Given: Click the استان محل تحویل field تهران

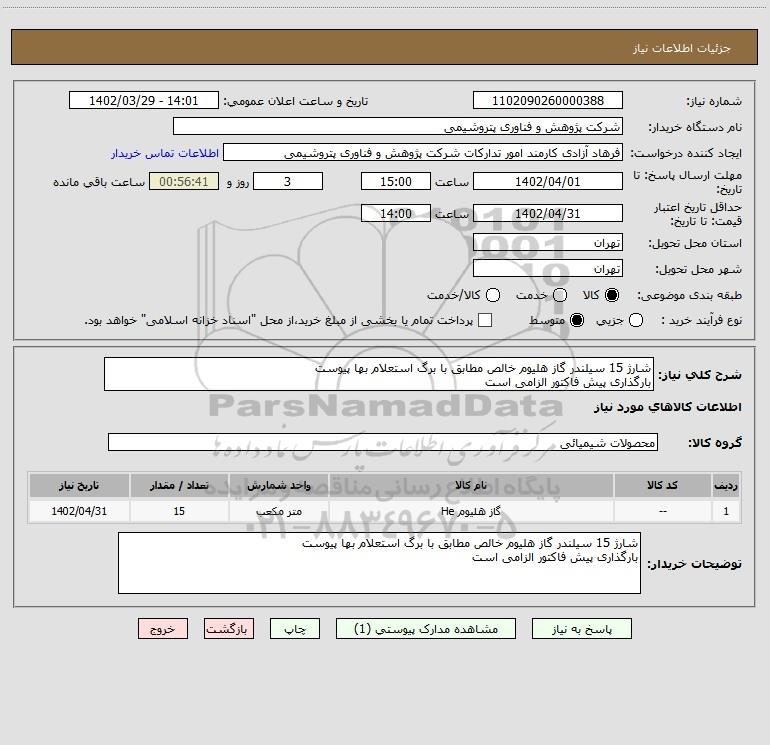Looking at the screenshot, I should (548, 242).
